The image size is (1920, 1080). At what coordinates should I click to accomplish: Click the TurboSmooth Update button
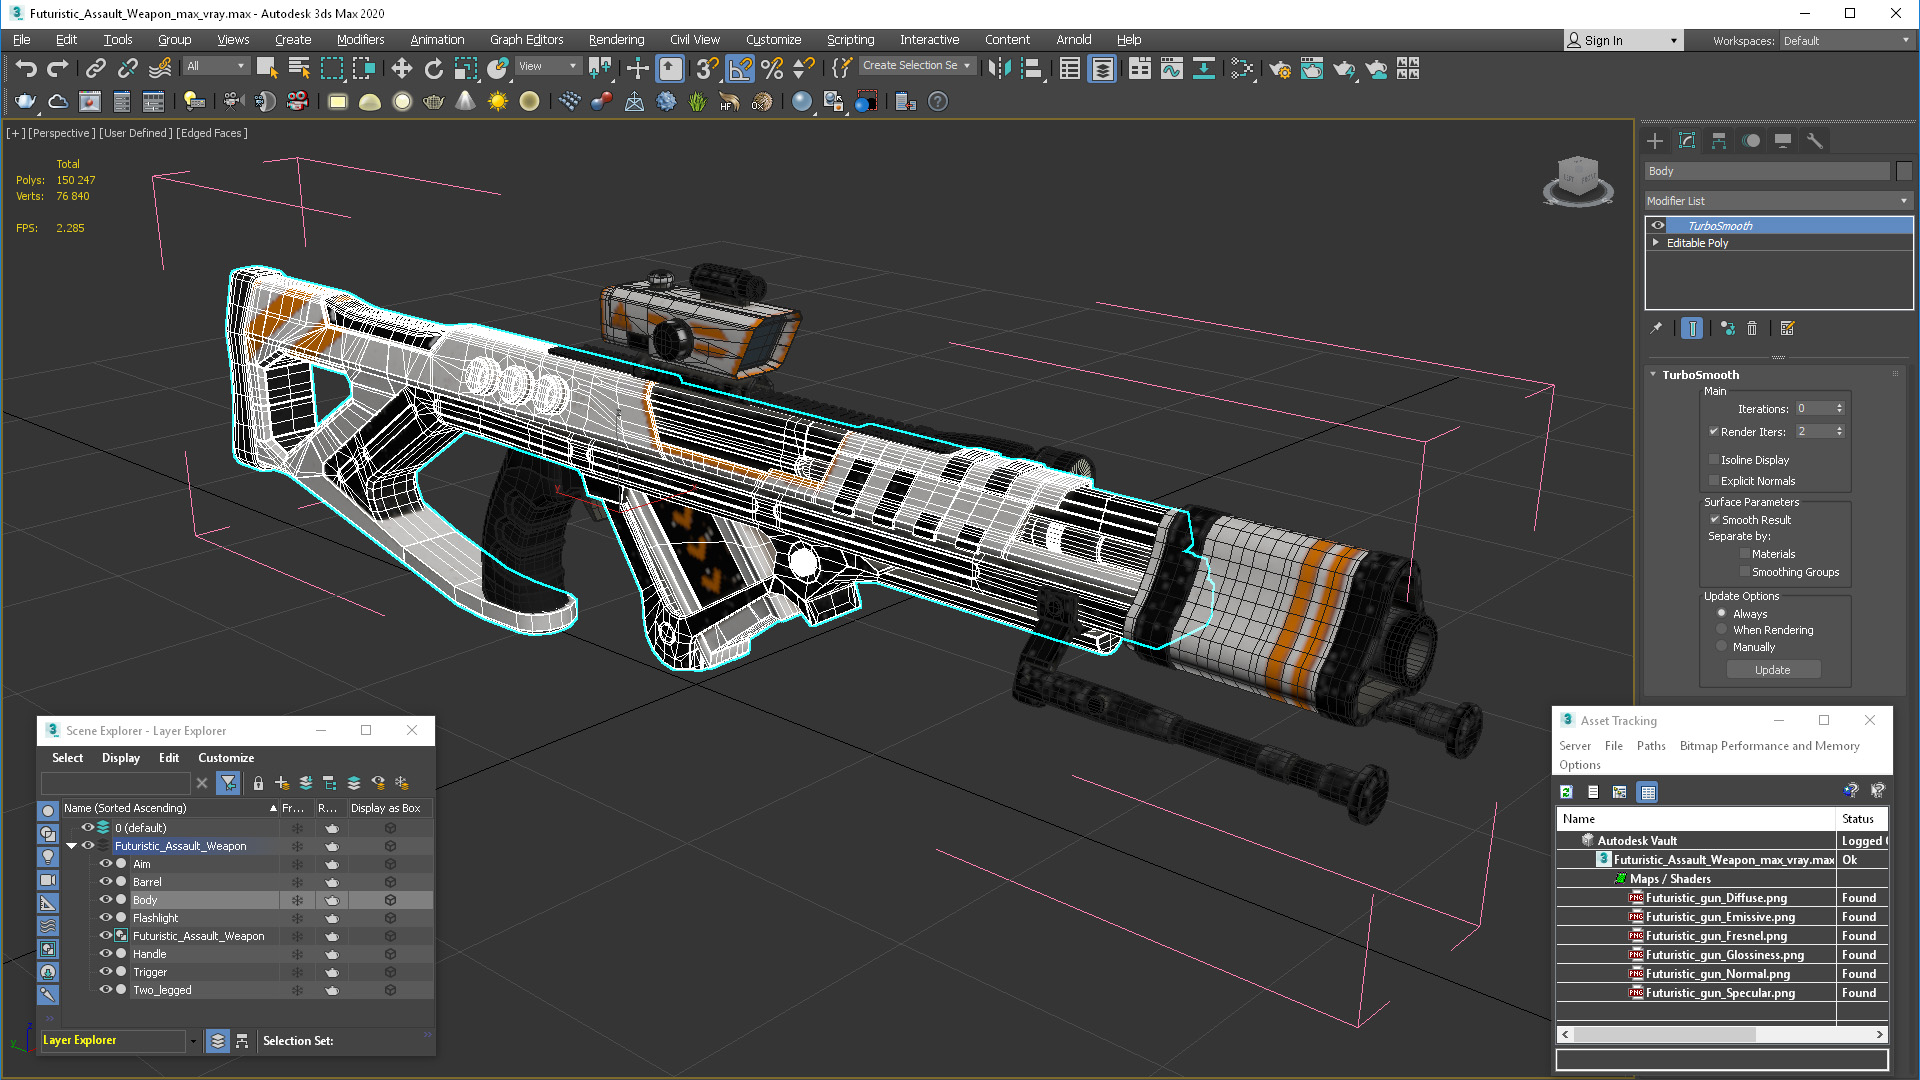[x=1773, y=670]
